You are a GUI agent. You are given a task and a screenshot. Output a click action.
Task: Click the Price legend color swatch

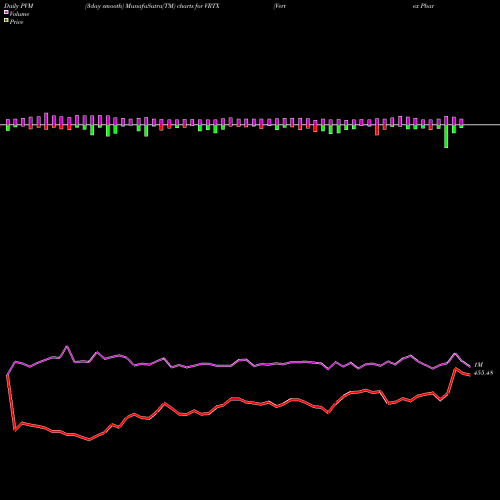(6, 21)
